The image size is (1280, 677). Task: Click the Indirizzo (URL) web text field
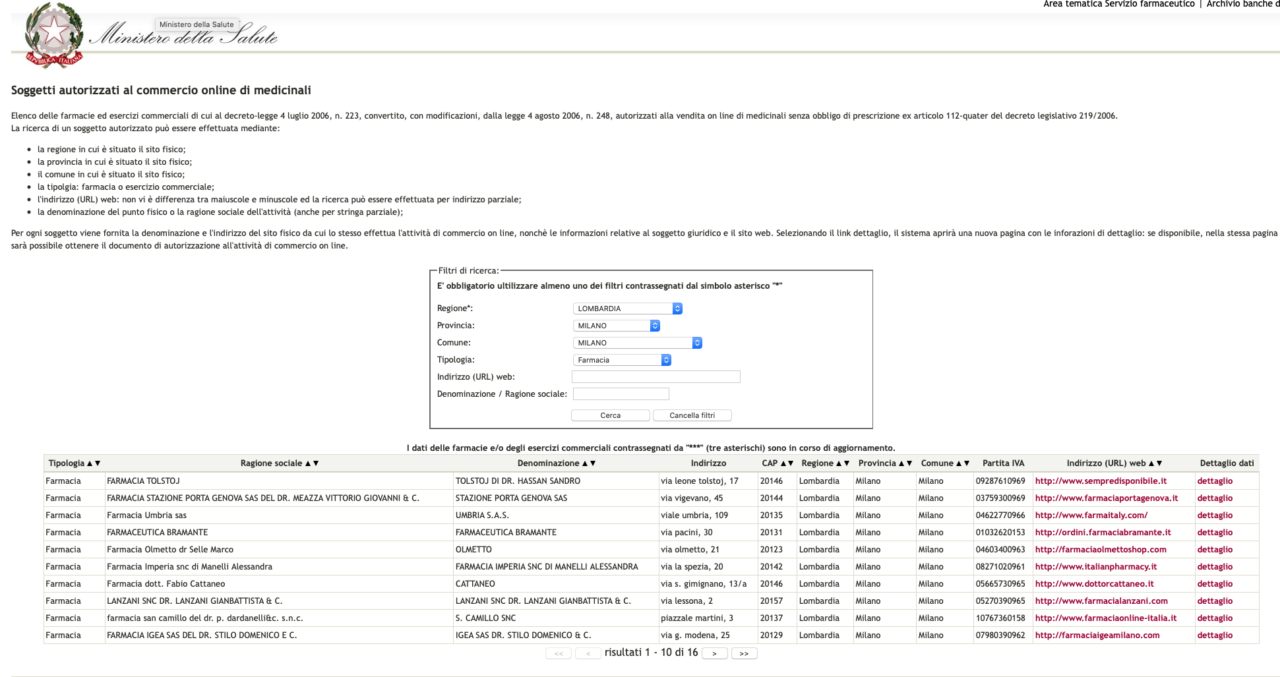[655, 377]
